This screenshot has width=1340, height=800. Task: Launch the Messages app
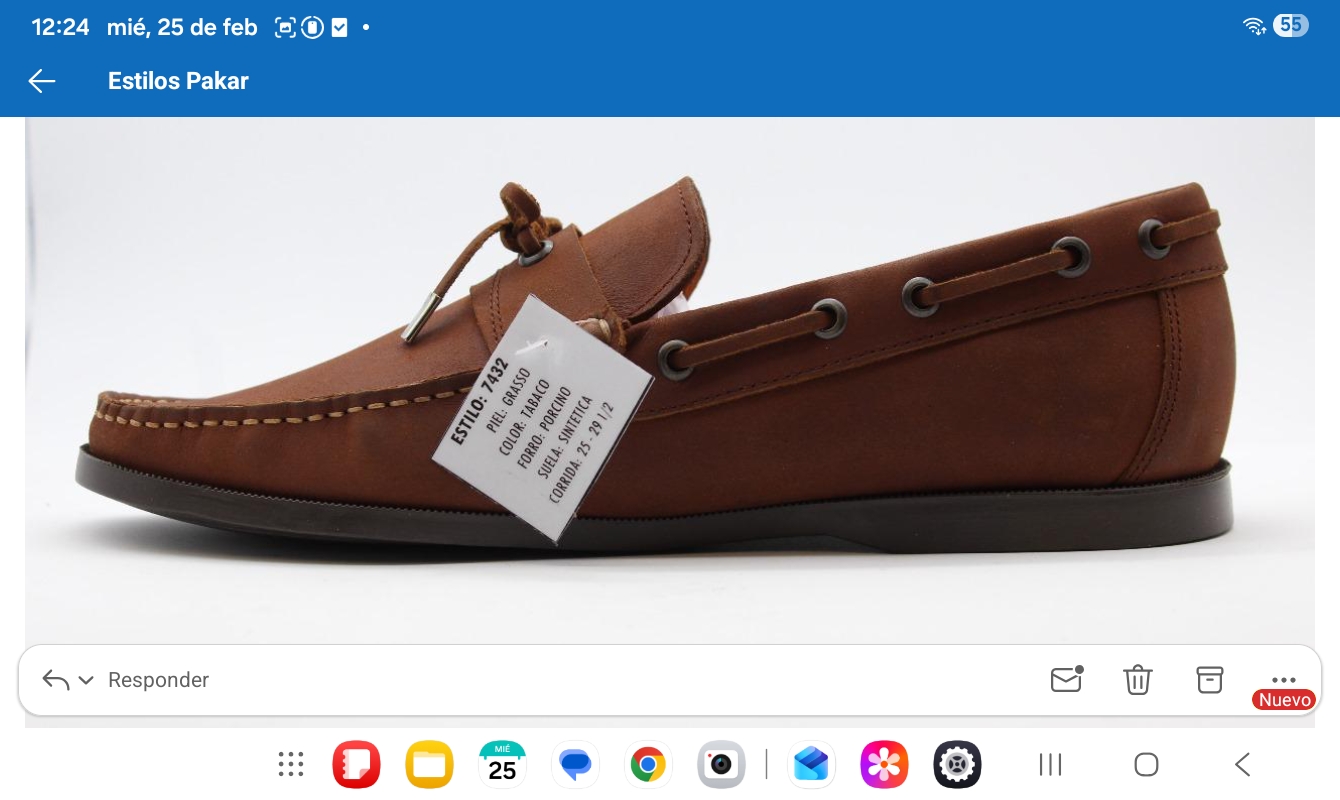(575, 765)
